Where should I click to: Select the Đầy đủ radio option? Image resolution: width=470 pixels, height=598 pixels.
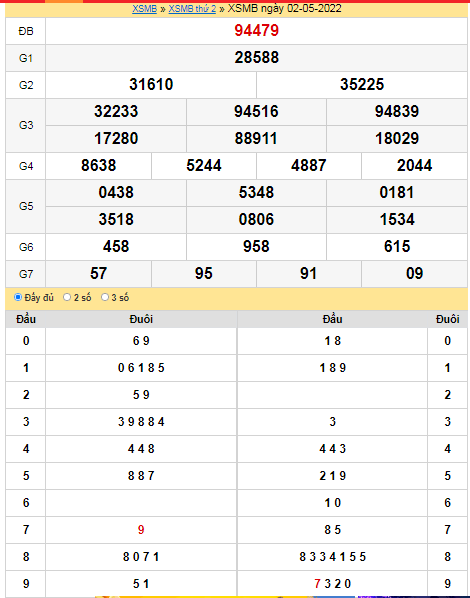(x=18, y=297)
